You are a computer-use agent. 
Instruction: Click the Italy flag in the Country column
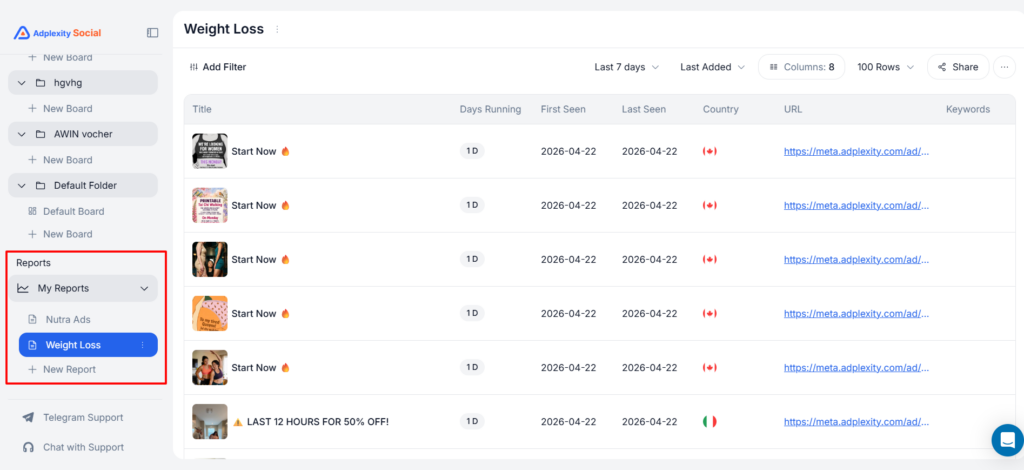(x=709, y=422)
